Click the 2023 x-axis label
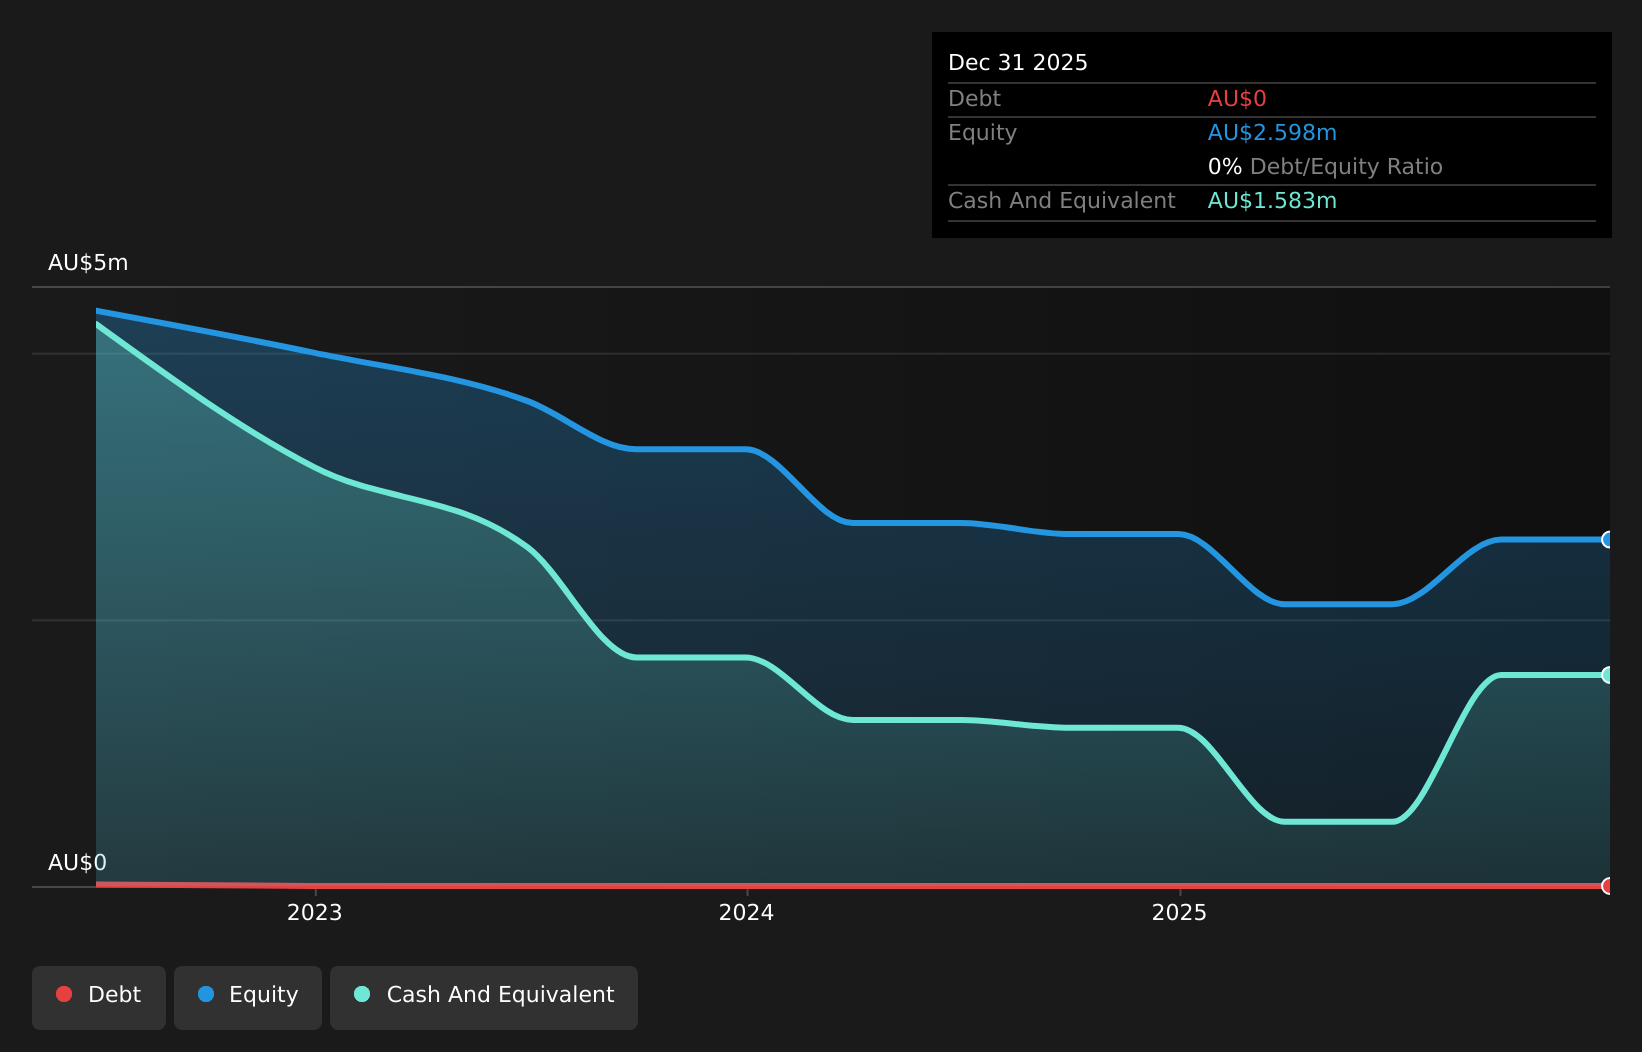This screenshot has width=1642, height=1052. (315, 912)
